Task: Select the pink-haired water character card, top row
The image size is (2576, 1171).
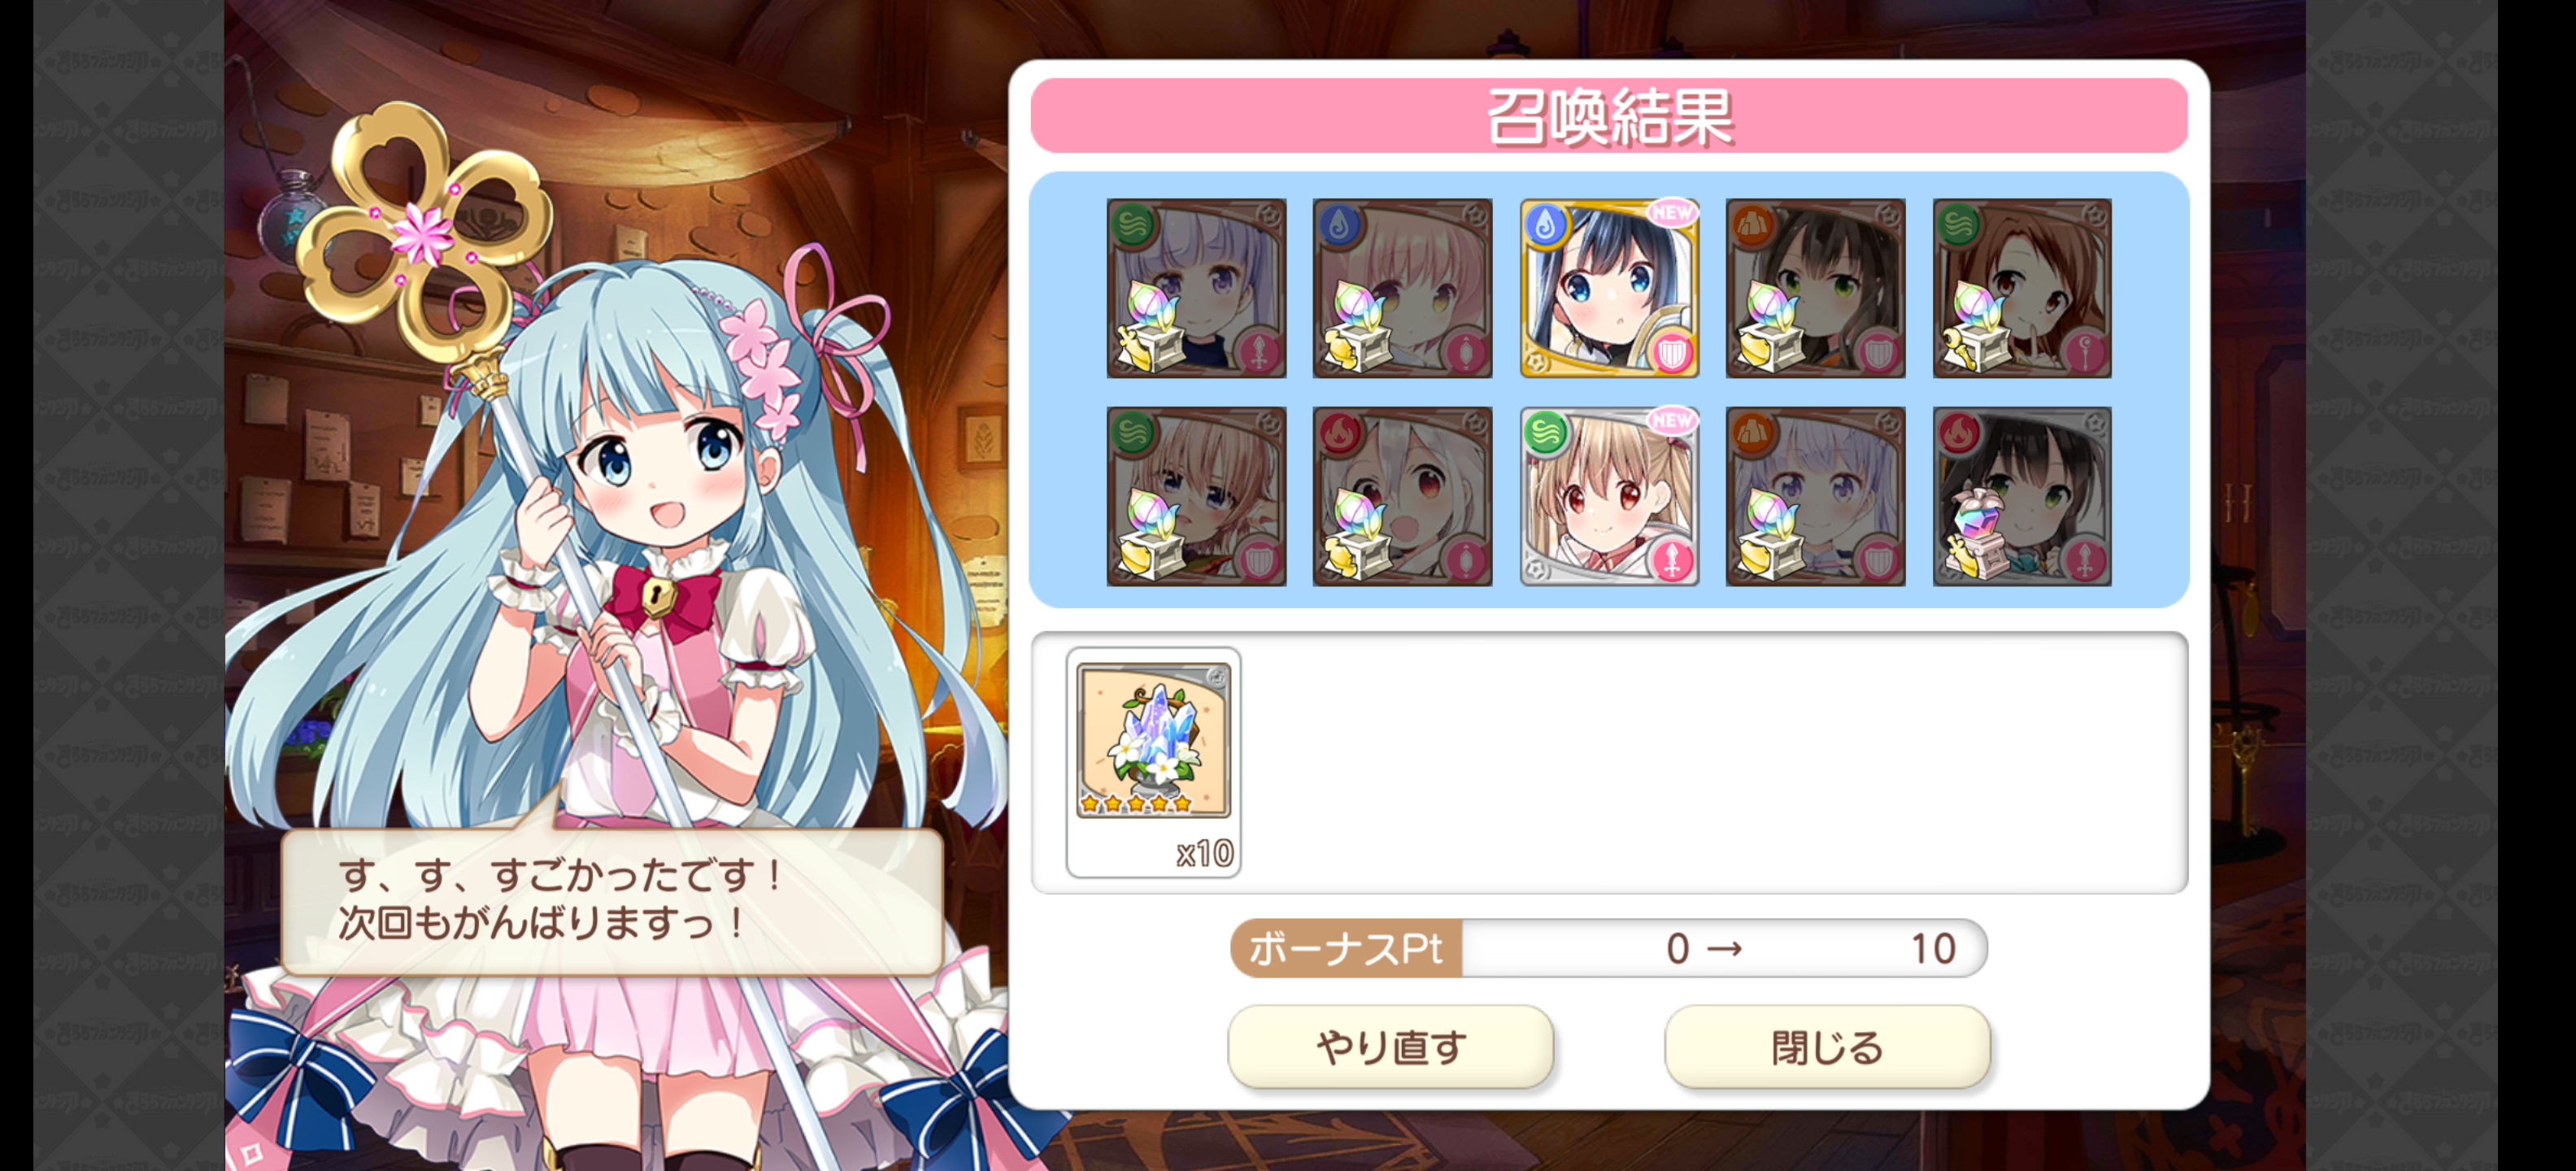Action: pos(1402,288)
